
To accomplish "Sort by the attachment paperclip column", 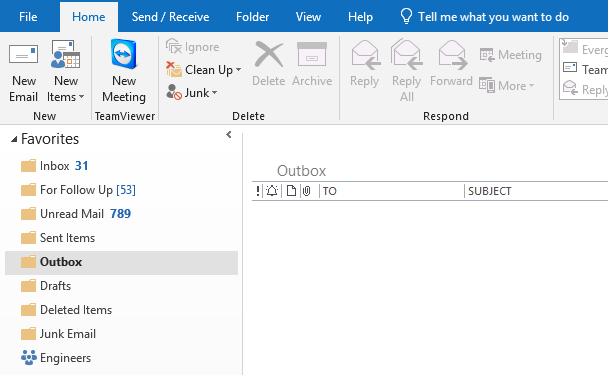I will coord(306,191).
